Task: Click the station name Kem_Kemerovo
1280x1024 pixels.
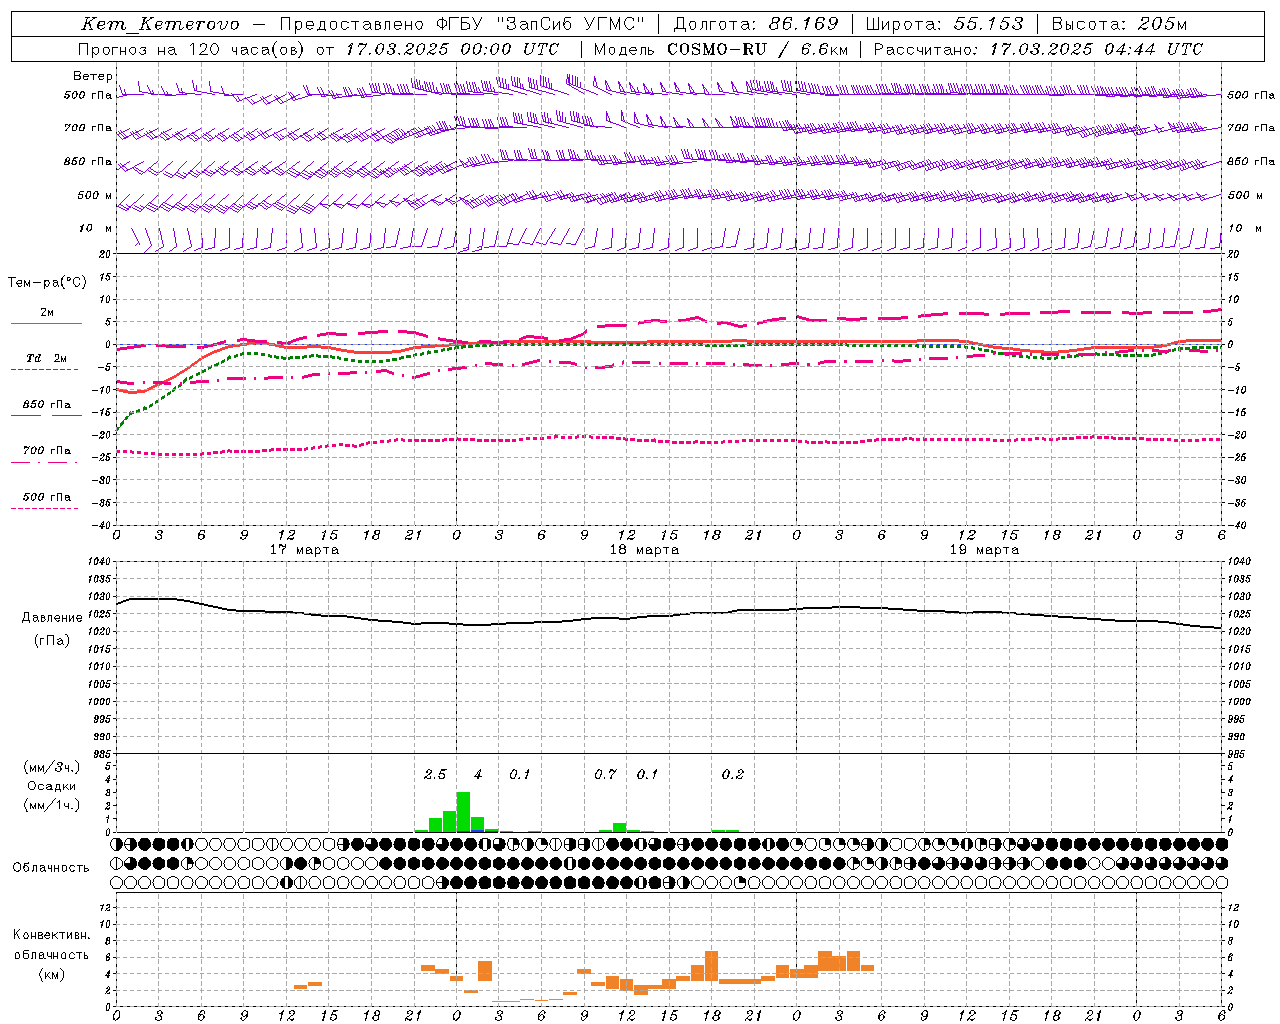Action: pyautogui.click(x=160, y=24)
